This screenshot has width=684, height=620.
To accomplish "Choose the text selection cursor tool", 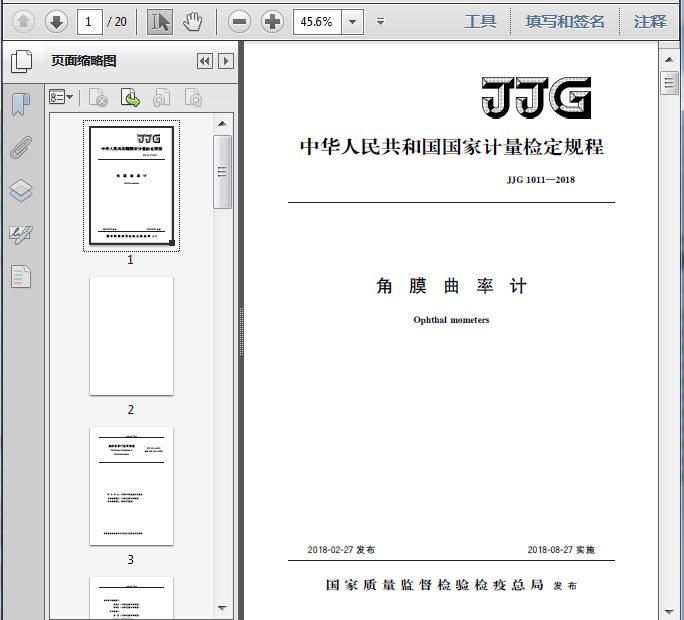I will click(x=160, y=21).
